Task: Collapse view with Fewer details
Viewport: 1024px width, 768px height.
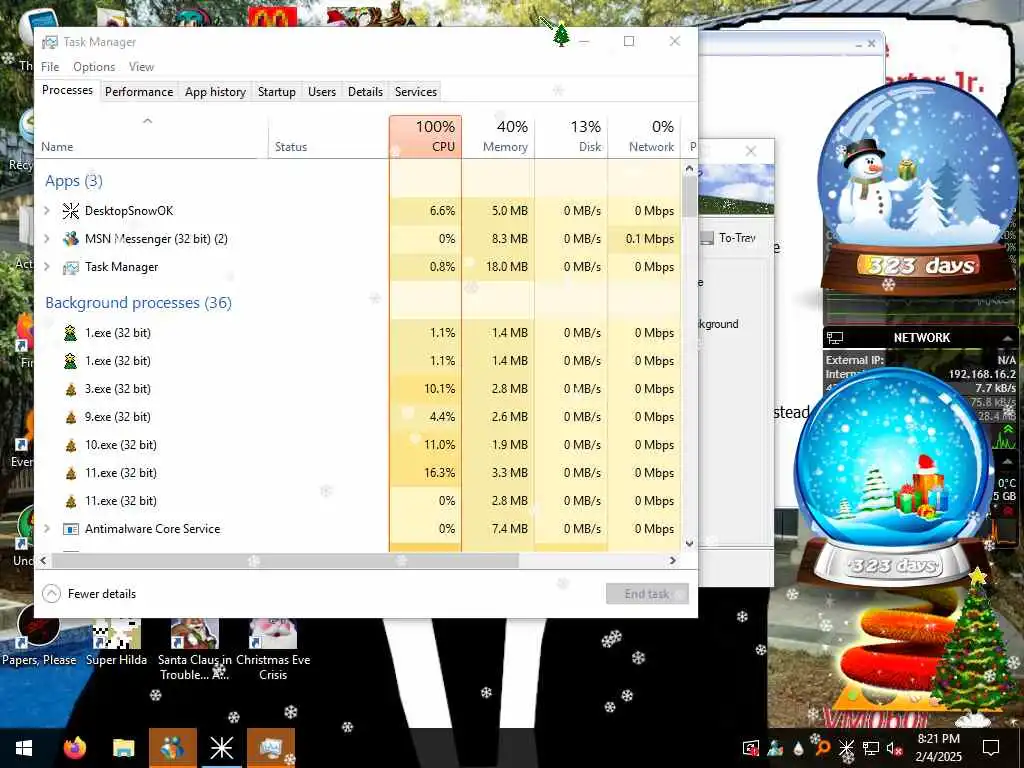Action: click(x=89, y=594)
